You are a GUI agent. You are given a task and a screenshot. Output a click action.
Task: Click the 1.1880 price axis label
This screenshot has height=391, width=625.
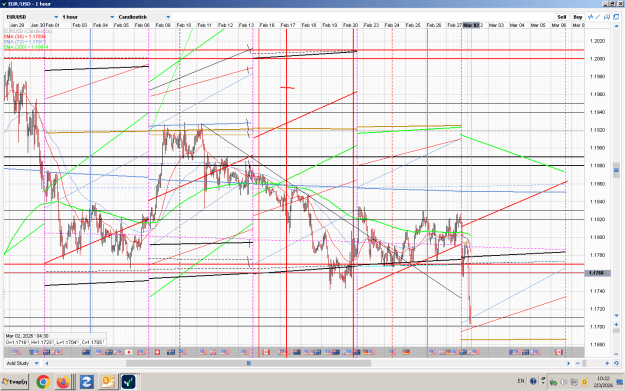coord(597,166)
